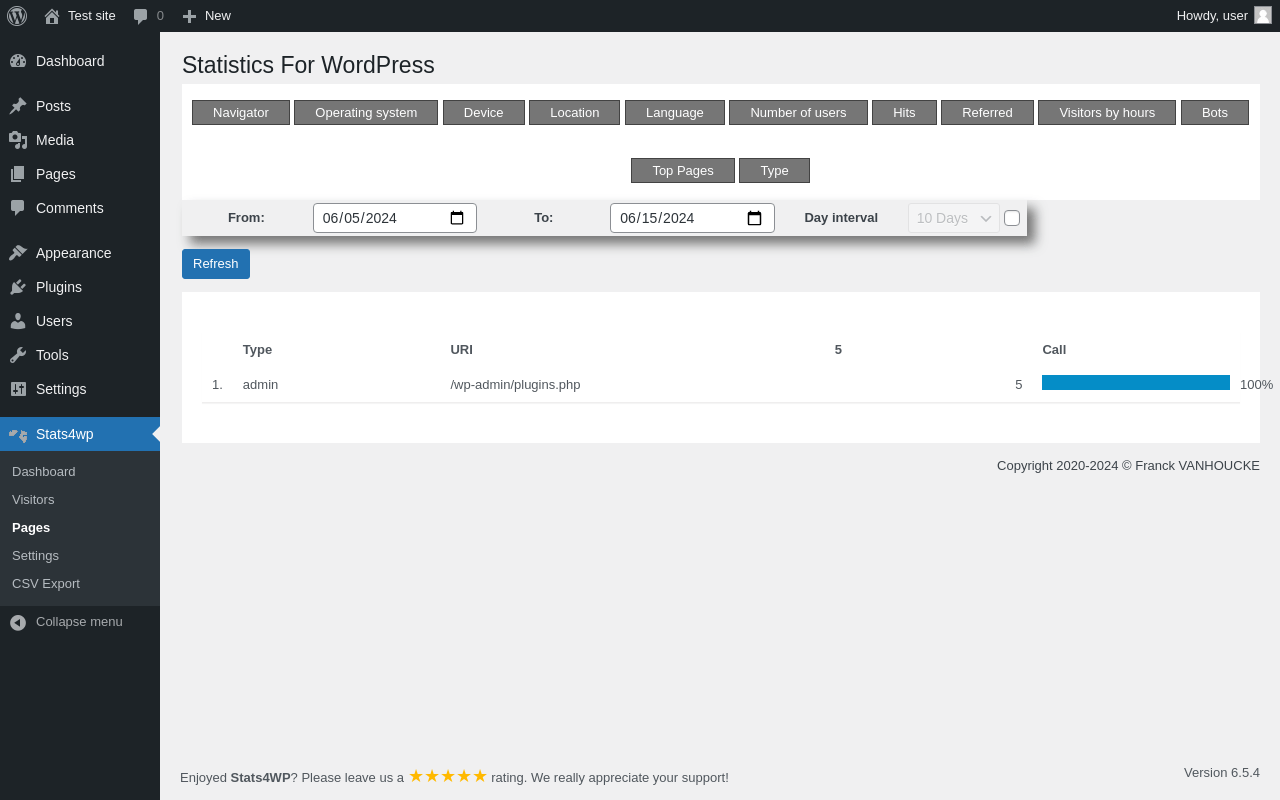Click the plus icon next to New
1280x800 pixels.
pos(189,16)
